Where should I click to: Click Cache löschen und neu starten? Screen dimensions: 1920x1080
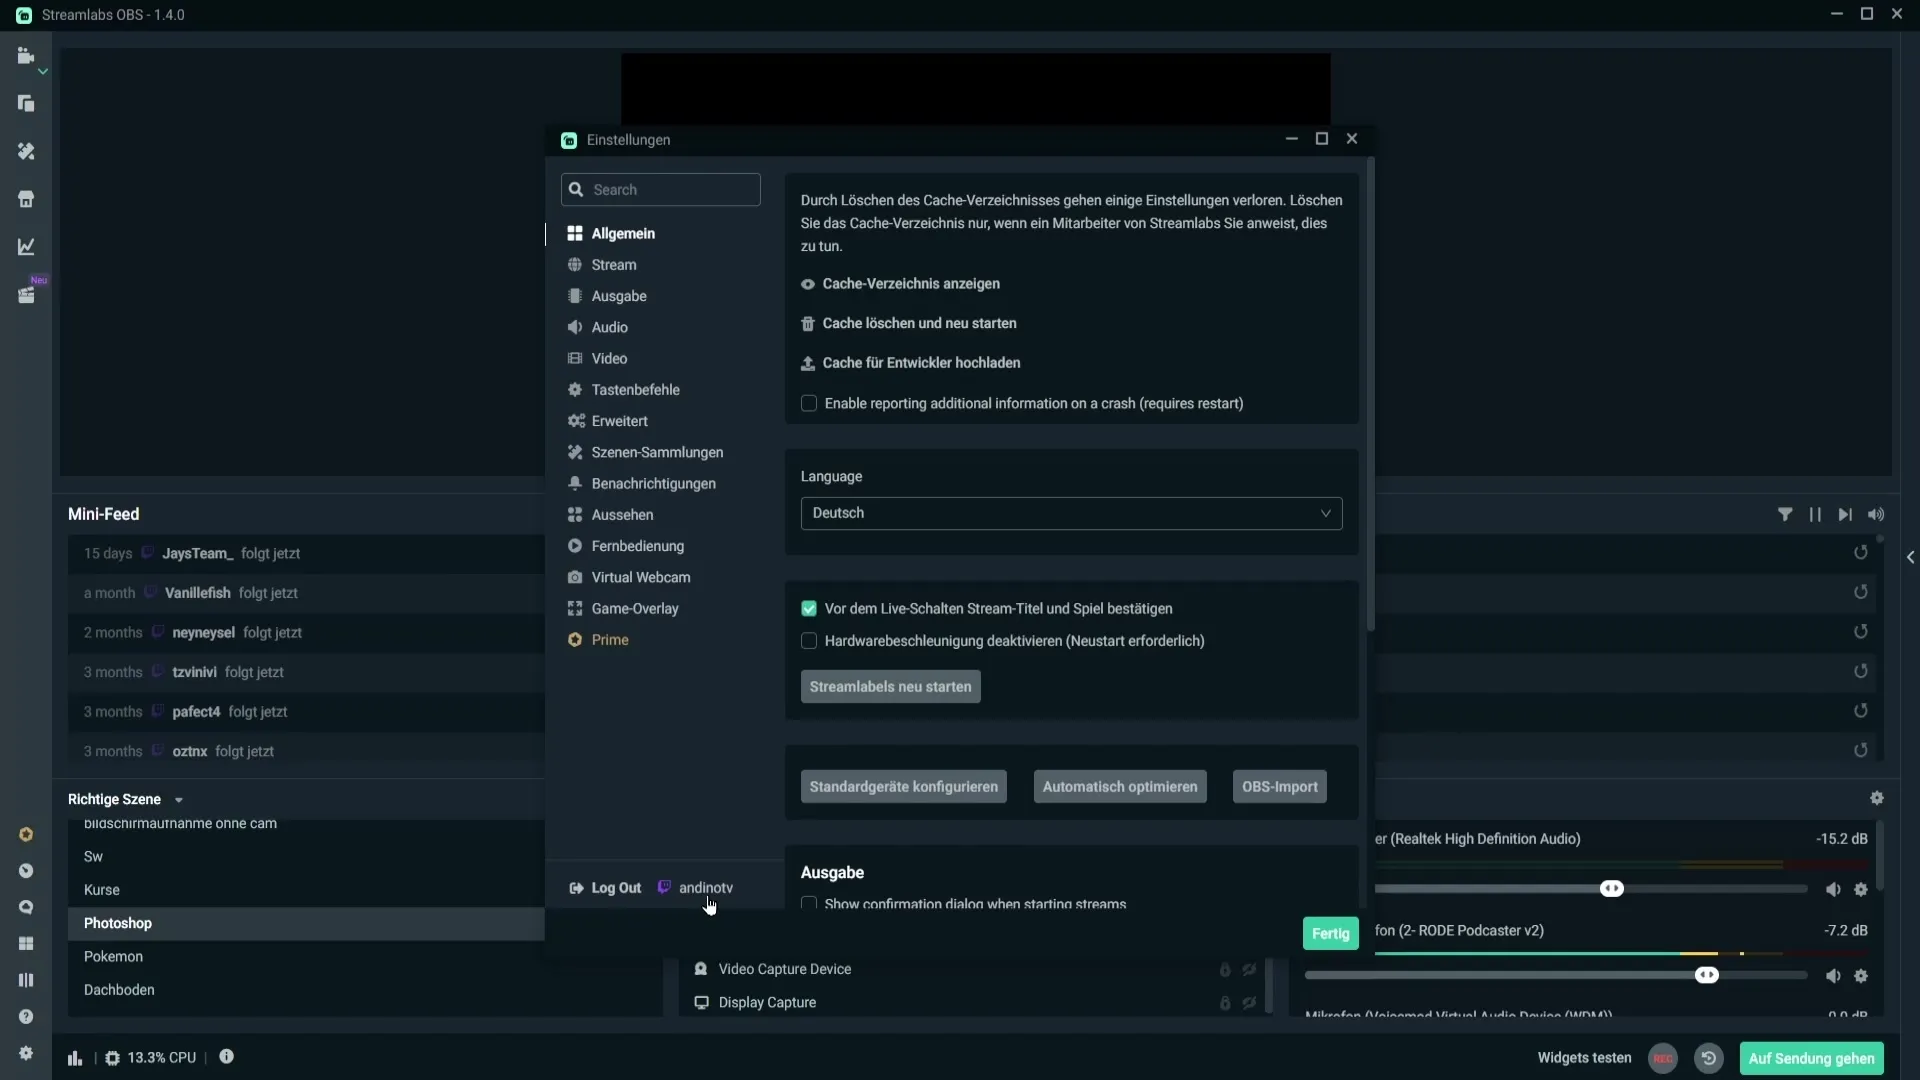click(x=919, y=323)
